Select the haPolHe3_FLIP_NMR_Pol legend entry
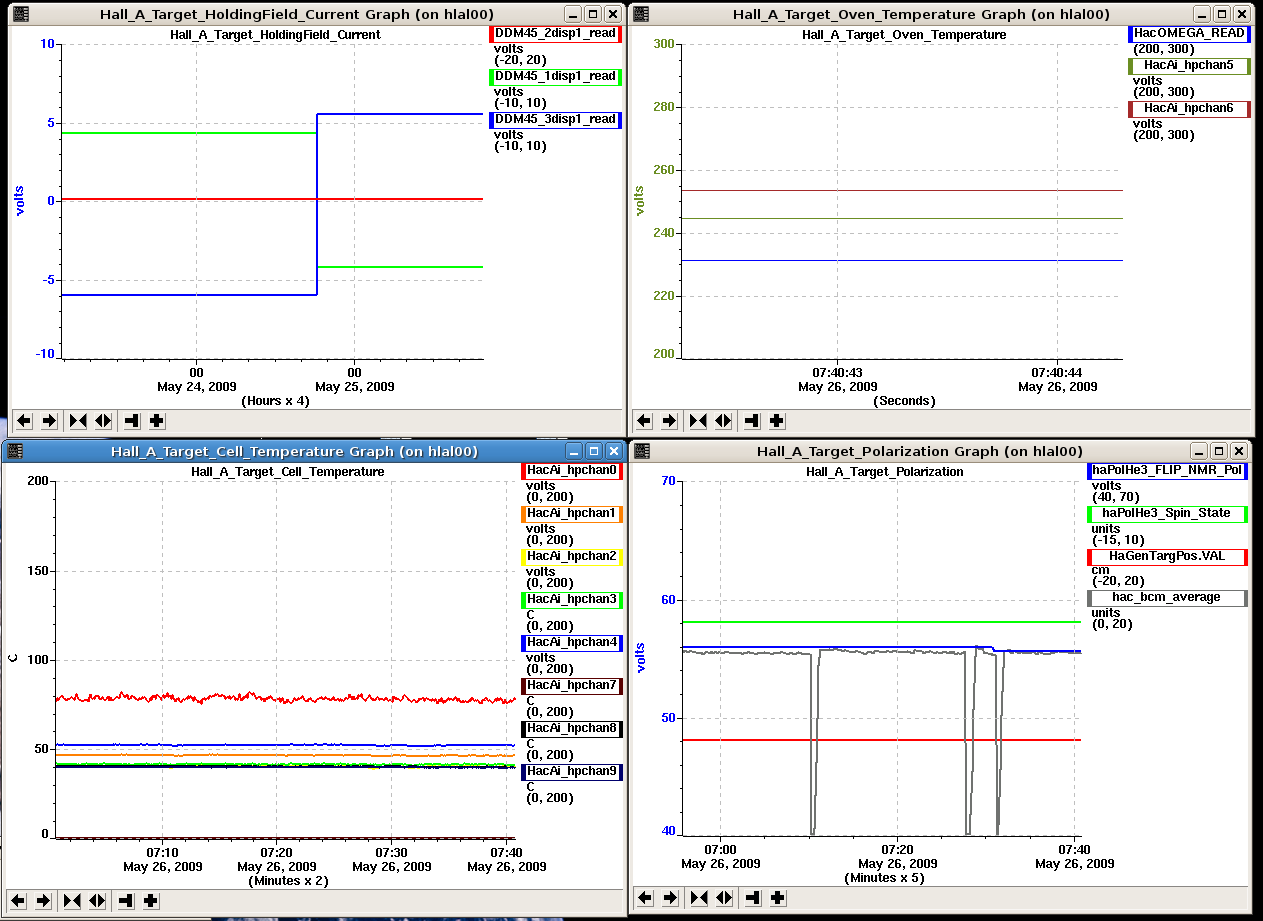This screenshot has height=921, width=1263. pos(1167,471)
